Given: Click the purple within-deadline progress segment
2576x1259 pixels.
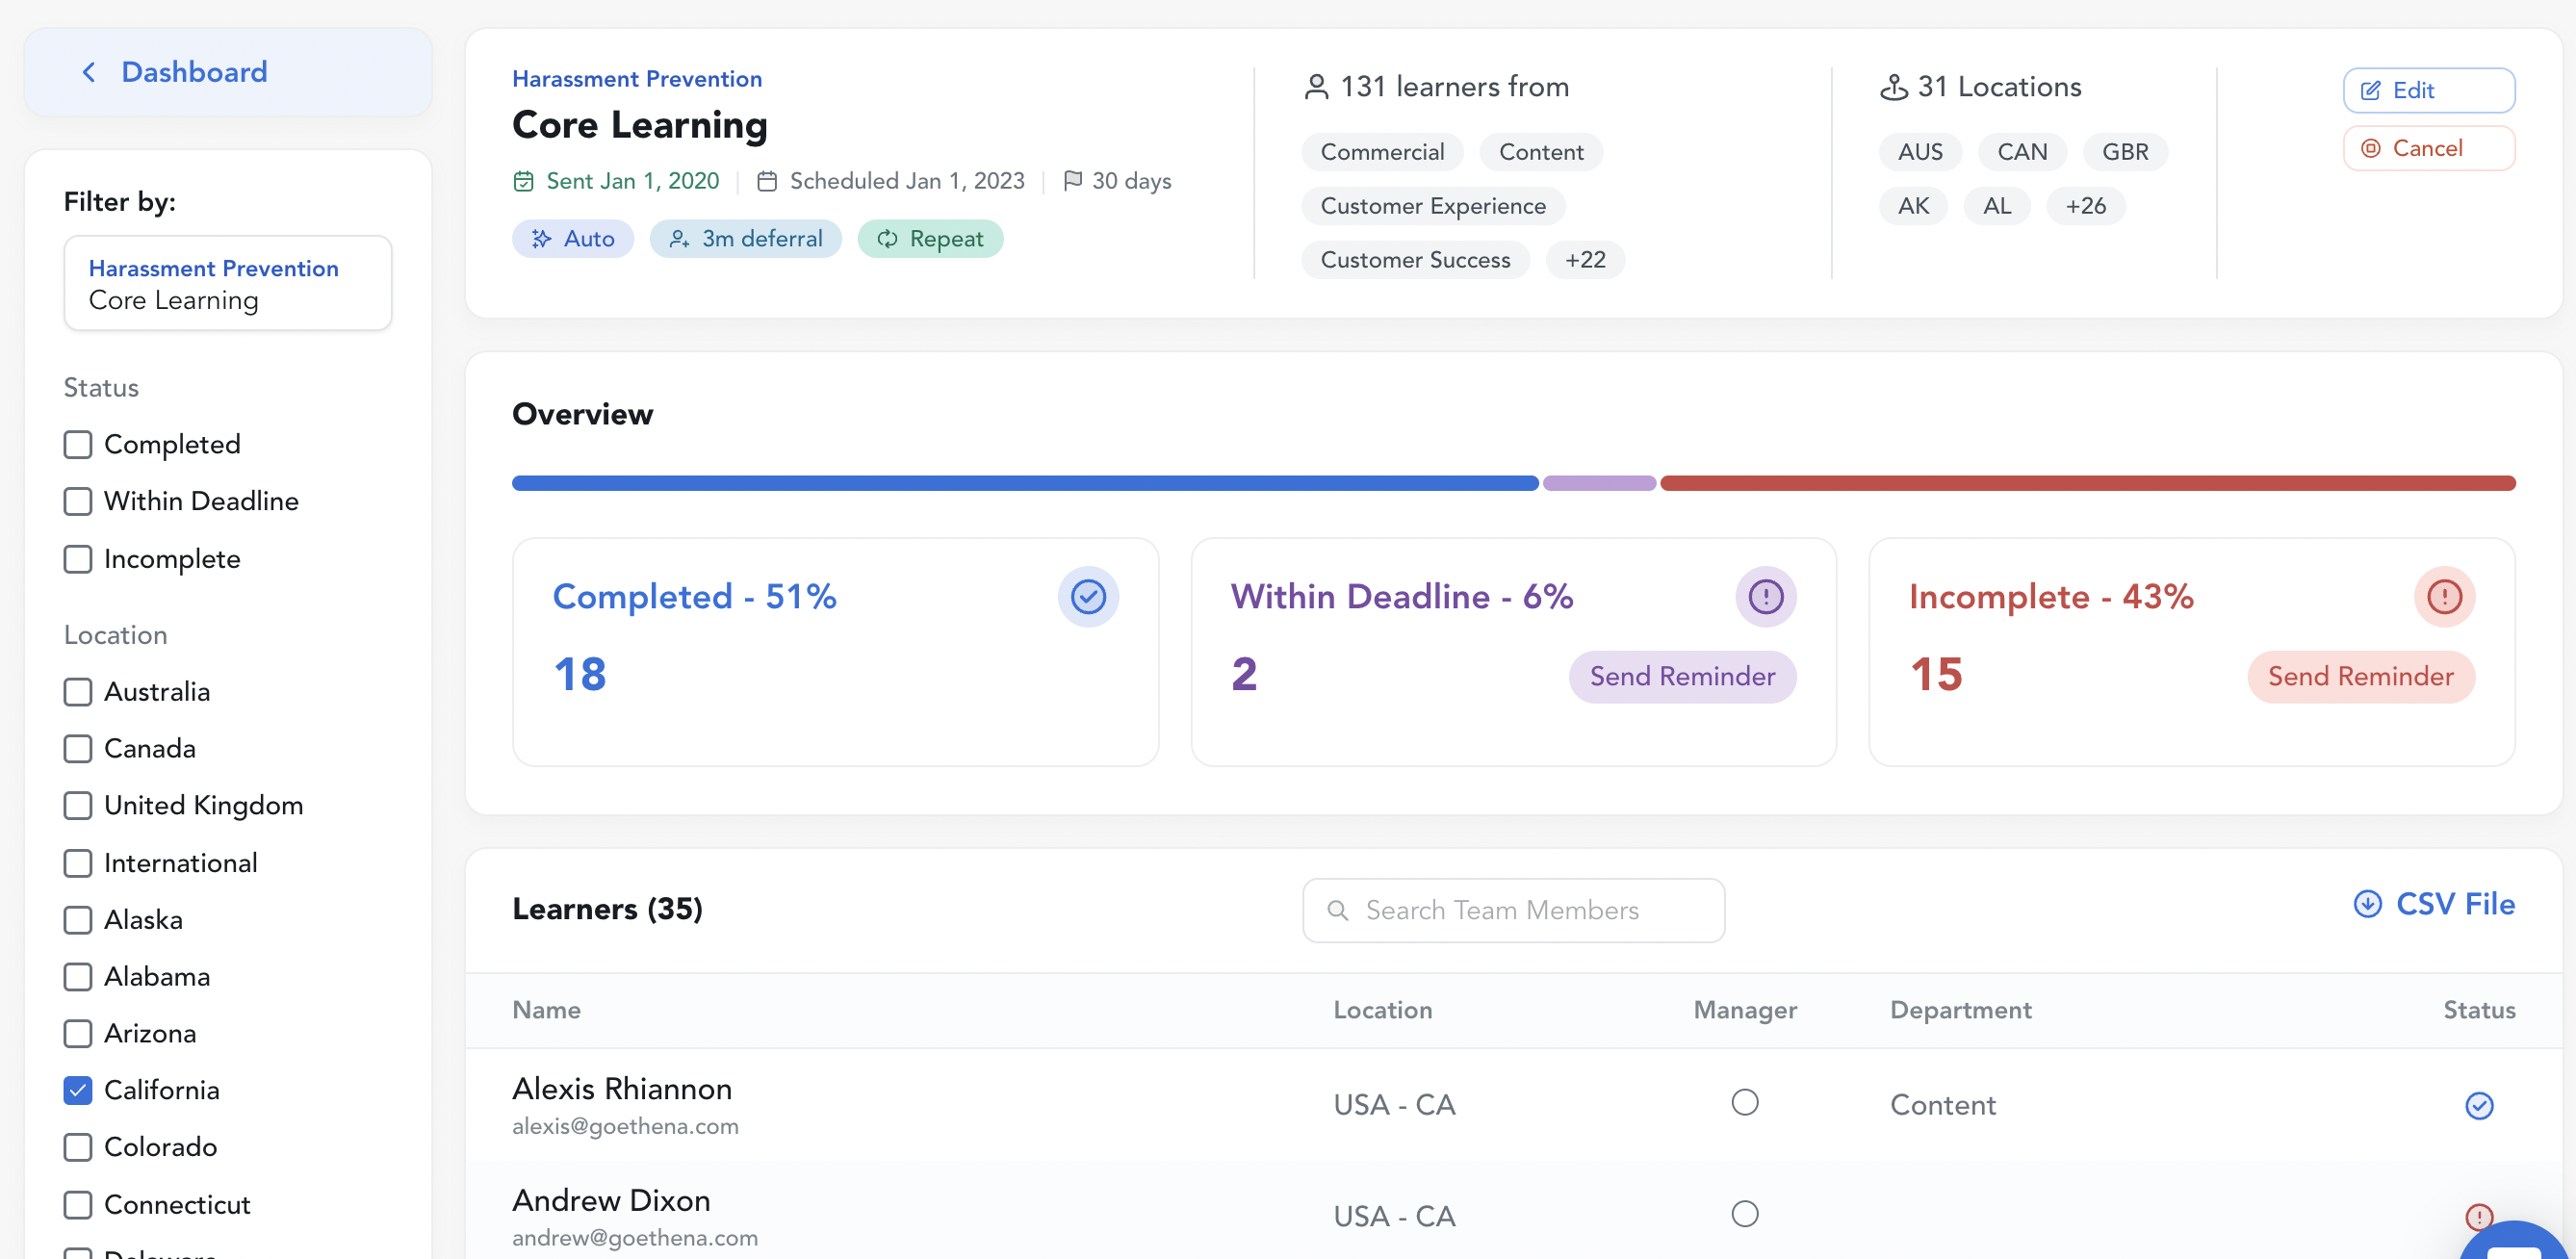Looking at the screenshot, I should point(1599,484).
